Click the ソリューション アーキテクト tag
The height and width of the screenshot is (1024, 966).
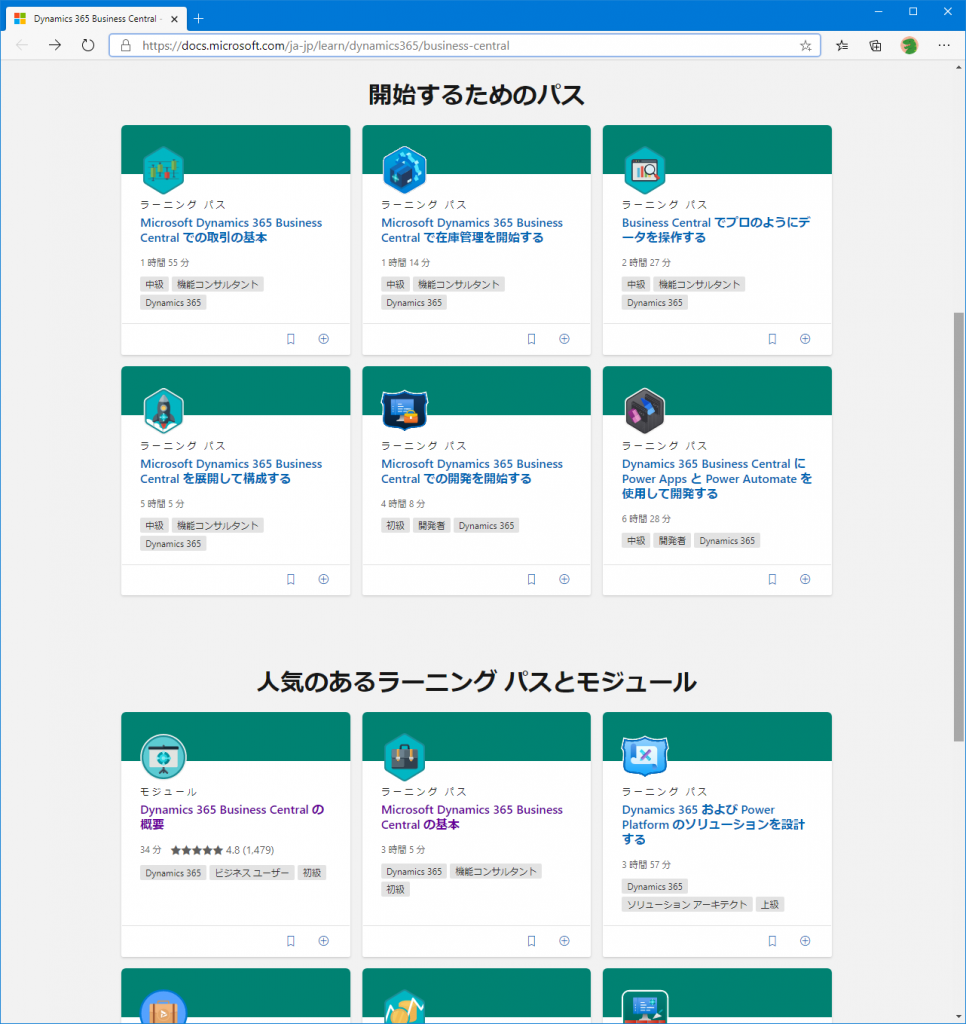(686, 904)
